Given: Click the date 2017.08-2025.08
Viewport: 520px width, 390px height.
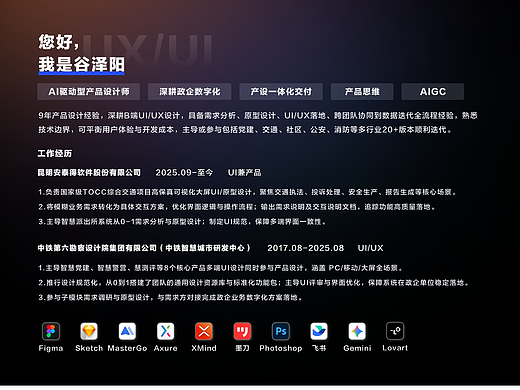Looking at the screenshot, I should click(x=306, y=248).
